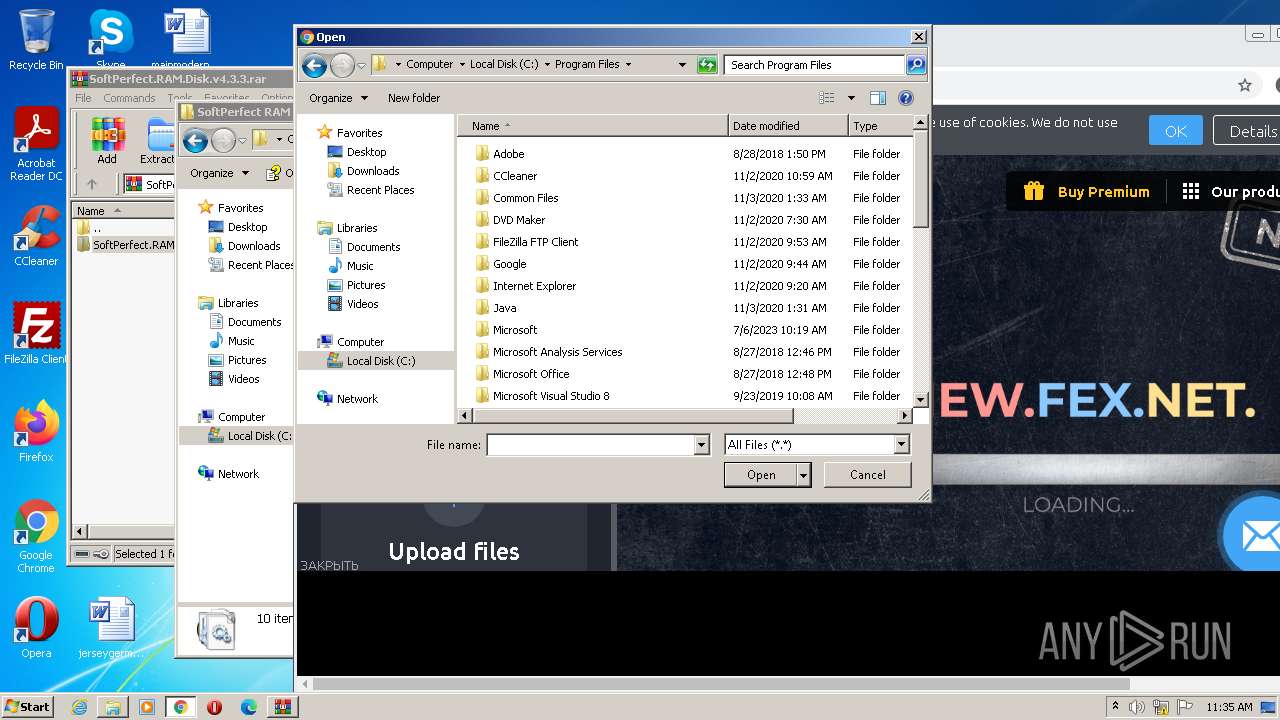Expand the address bar history dropdown
This screenshot has width=1280, height=720.
[x=682, y=65]
